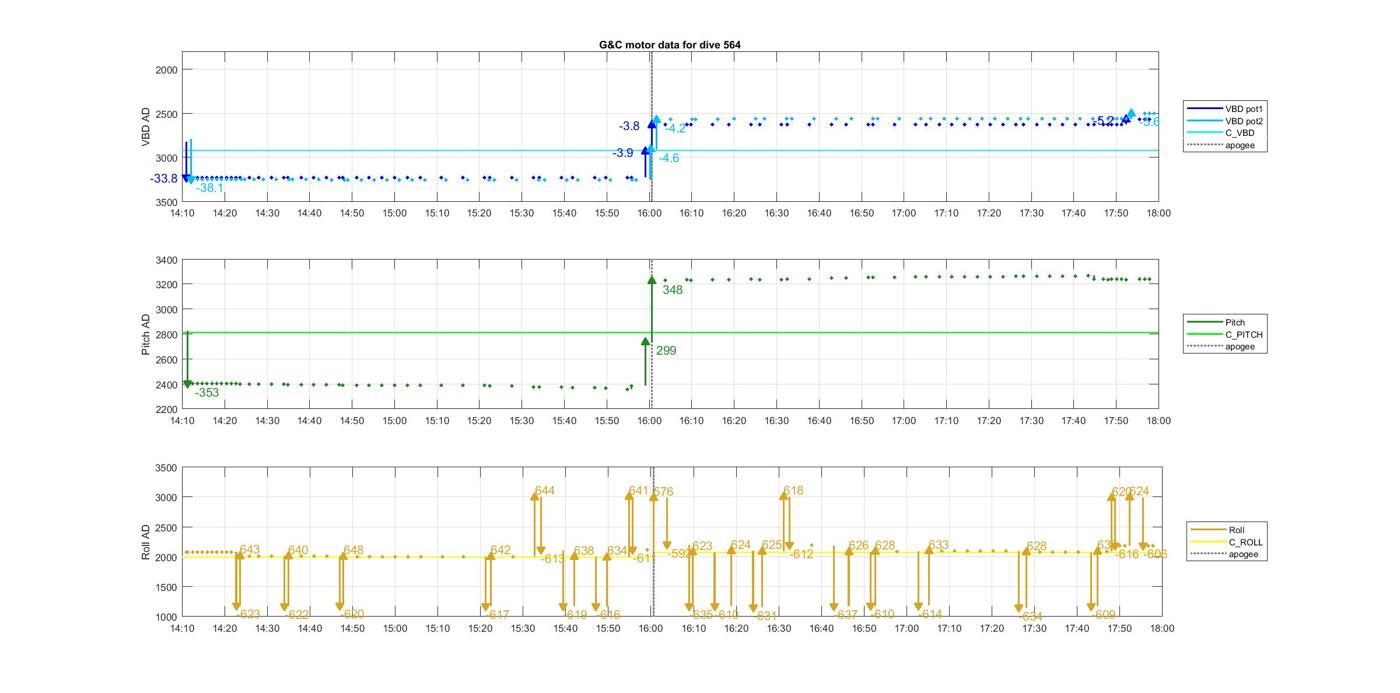Click the -634 roll annotation
Image resolution: width=1400 pixels, height=693 pixels.
pyautogui.click(x=1031, y=617)
